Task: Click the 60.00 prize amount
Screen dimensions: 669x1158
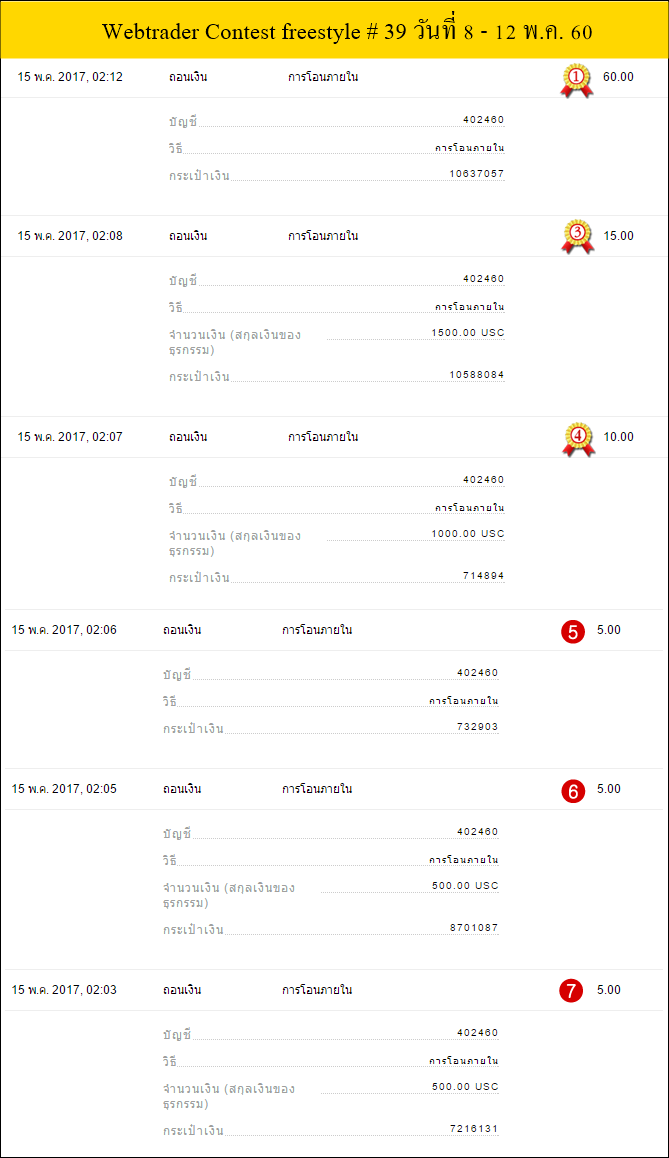Action: [618, 77]
